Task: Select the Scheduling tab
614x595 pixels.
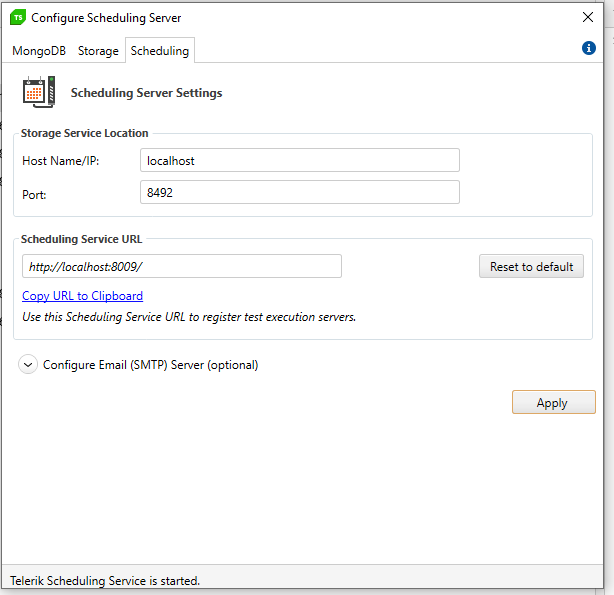Action: [159, 51]
